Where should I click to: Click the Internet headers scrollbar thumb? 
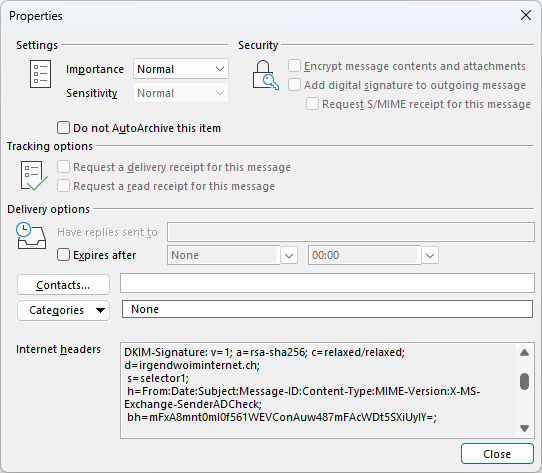click(524, 381)
